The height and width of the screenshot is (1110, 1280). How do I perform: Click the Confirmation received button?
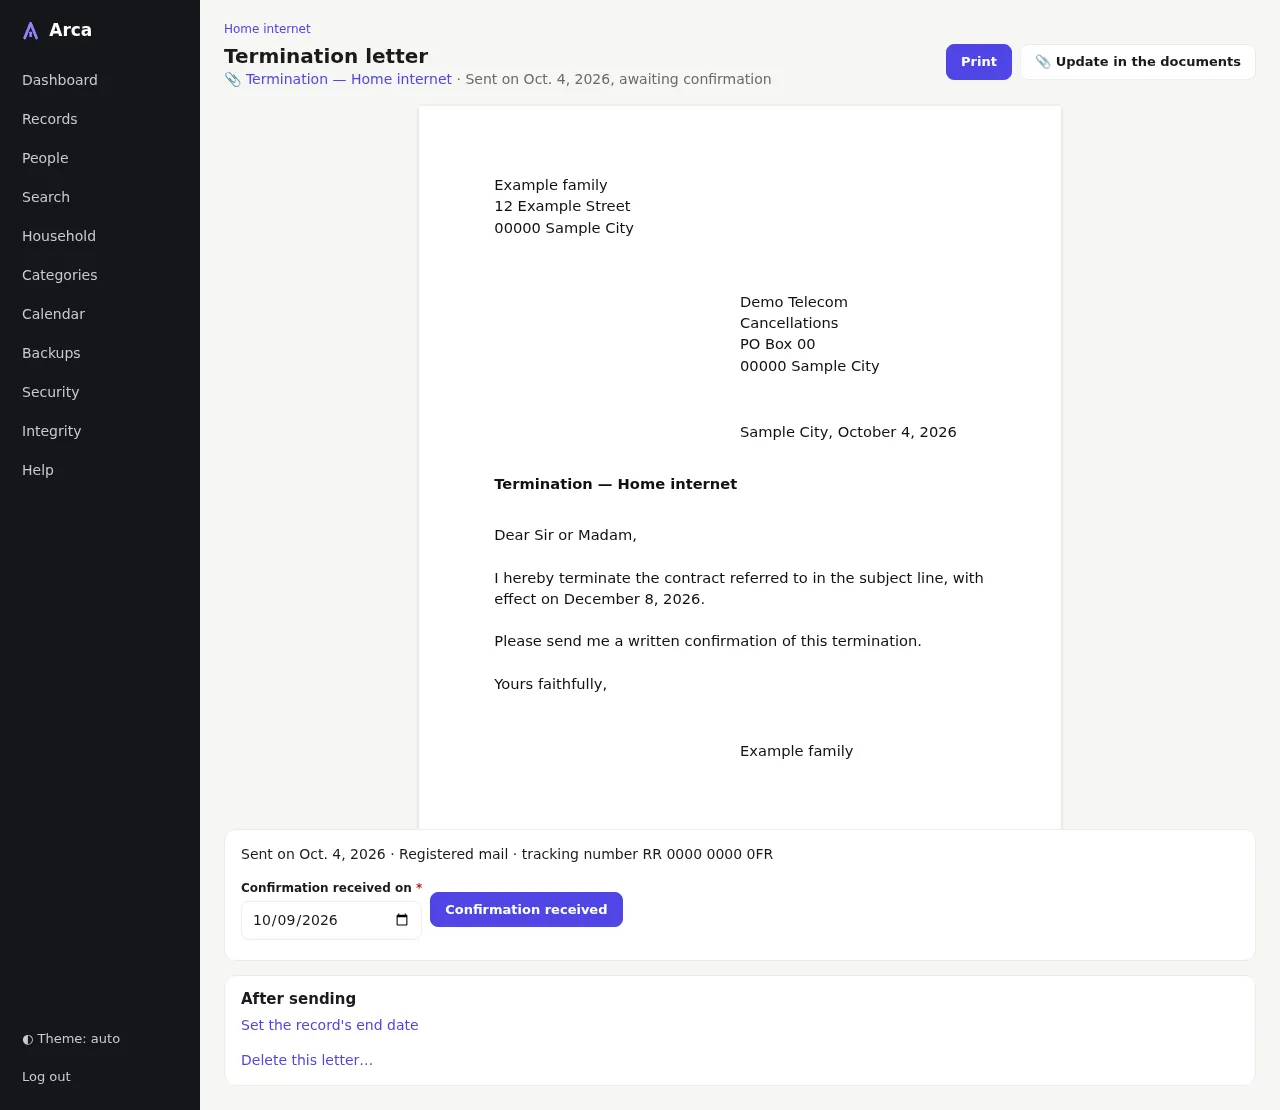tap(526, 910)
